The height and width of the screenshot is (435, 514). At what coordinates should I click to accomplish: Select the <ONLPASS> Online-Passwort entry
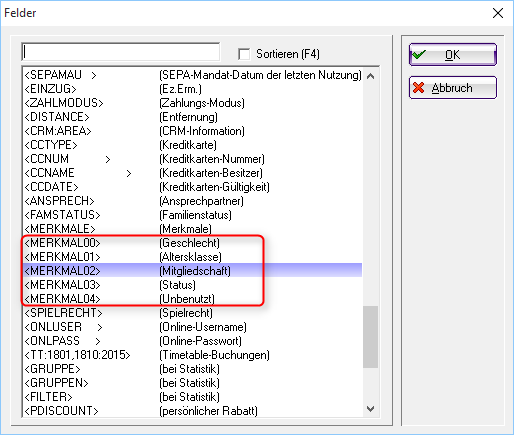pyautogui.click(x=193, y=341)
